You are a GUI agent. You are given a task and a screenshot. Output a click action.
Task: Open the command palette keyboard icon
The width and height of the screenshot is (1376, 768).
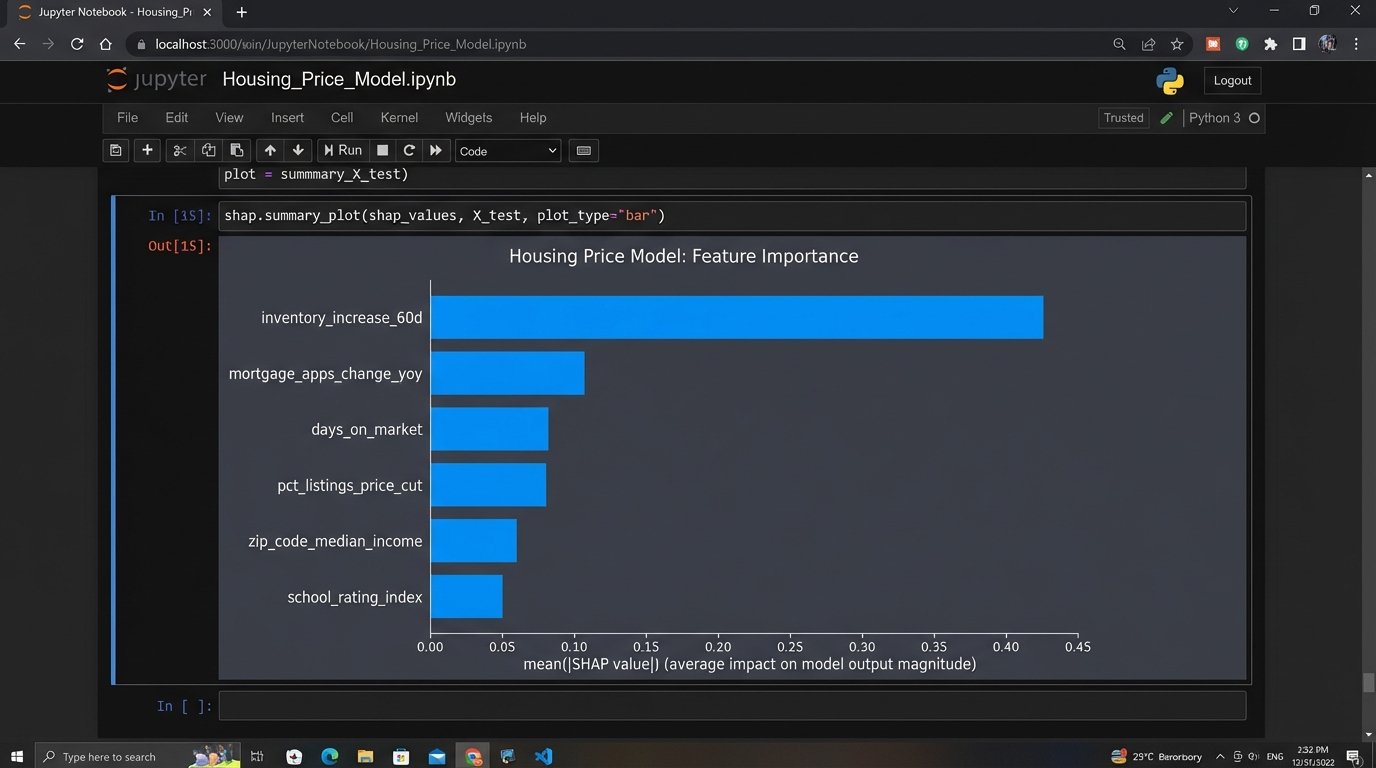(584, 150)
